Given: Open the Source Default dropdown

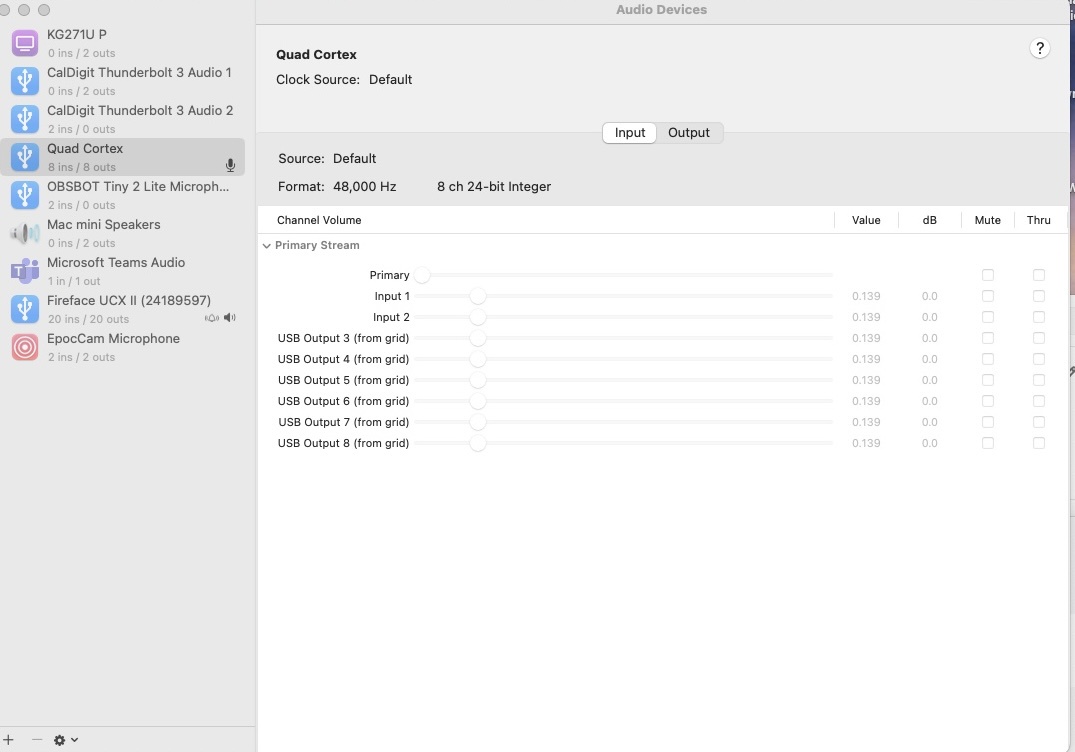Looking at the screenshot, I should pos(354,158).
